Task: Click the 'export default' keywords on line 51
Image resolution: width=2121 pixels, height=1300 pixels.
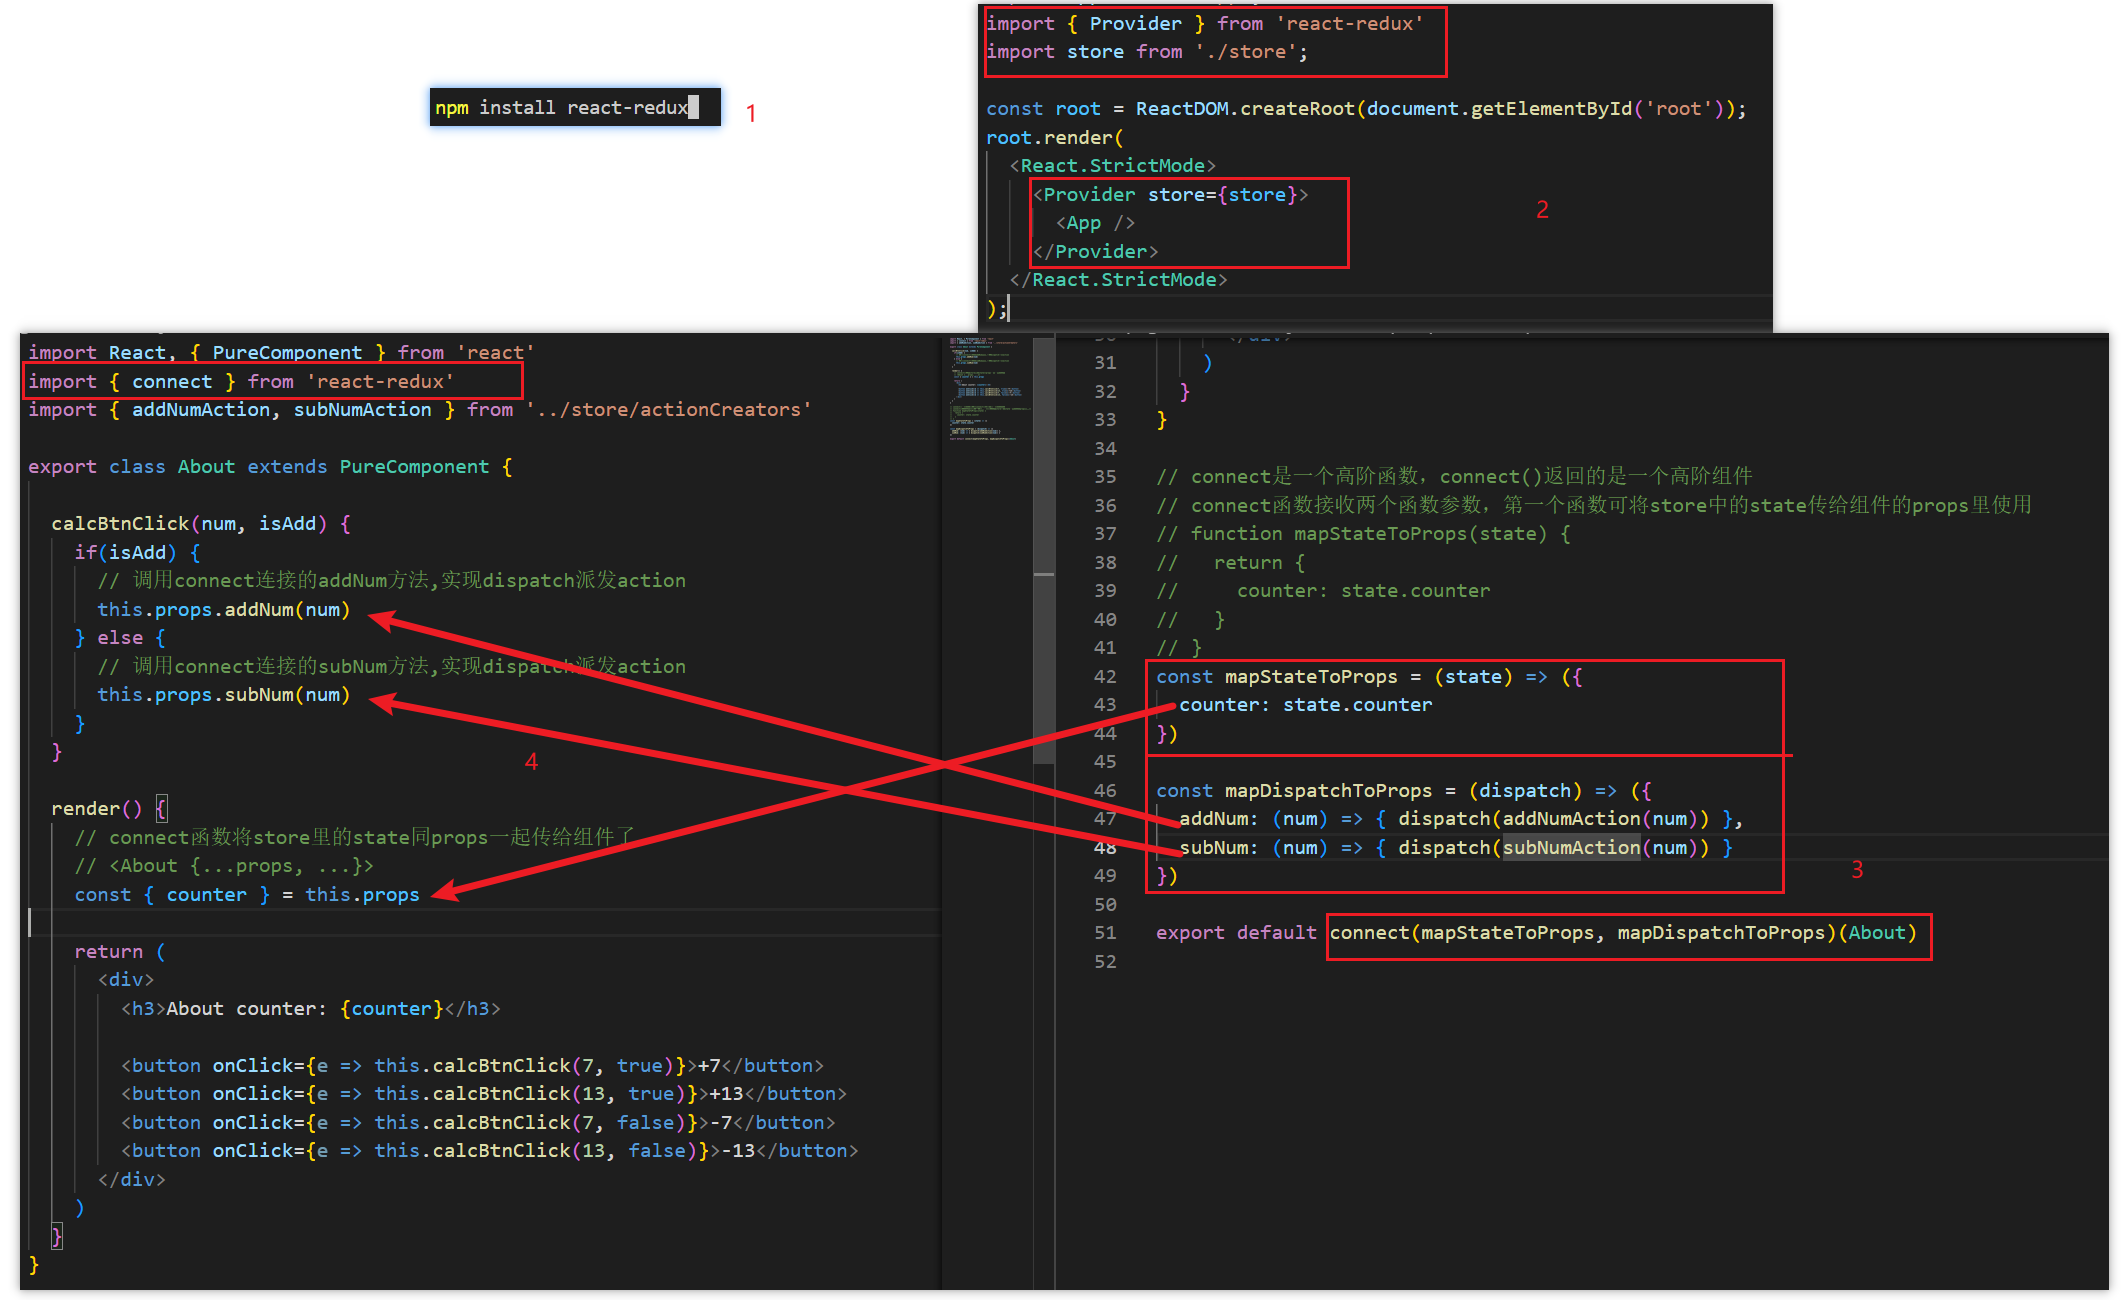Action: point(1236,932)
